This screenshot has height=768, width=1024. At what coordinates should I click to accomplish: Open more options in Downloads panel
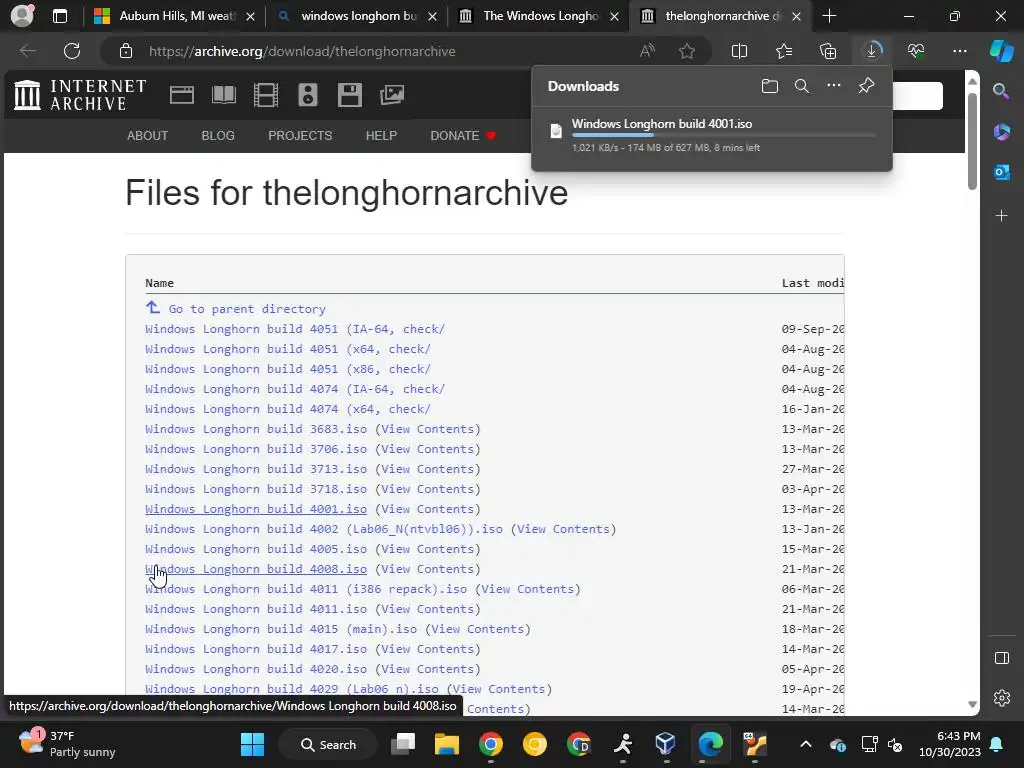(x=833, y=86)
